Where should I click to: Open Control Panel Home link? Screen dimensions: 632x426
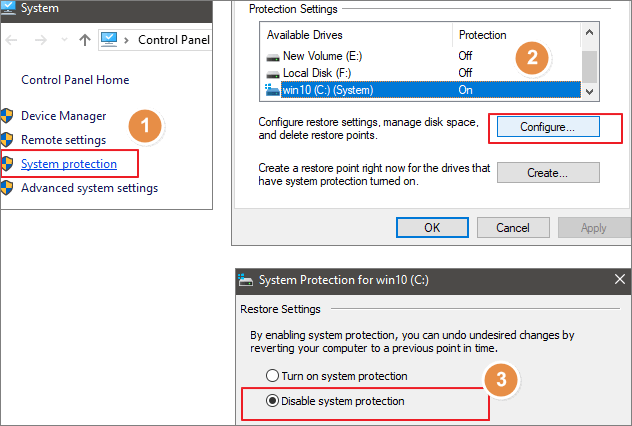pyautogui.click(x=75, y=80)
